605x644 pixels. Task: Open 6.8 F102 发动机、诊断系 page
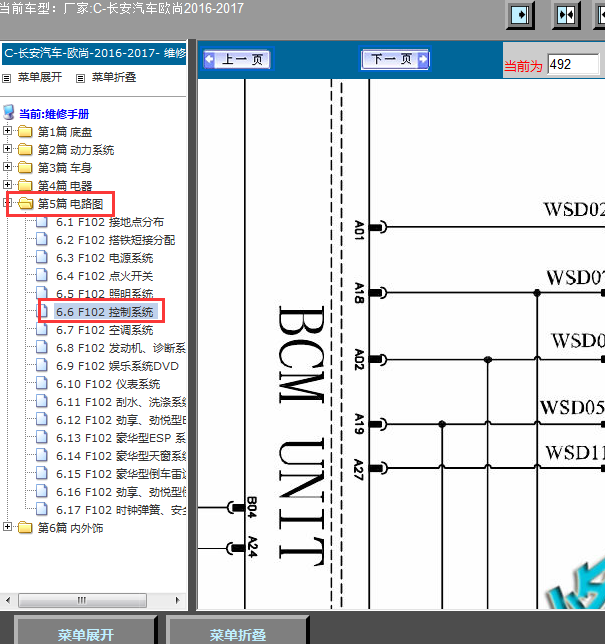(121, 348)
